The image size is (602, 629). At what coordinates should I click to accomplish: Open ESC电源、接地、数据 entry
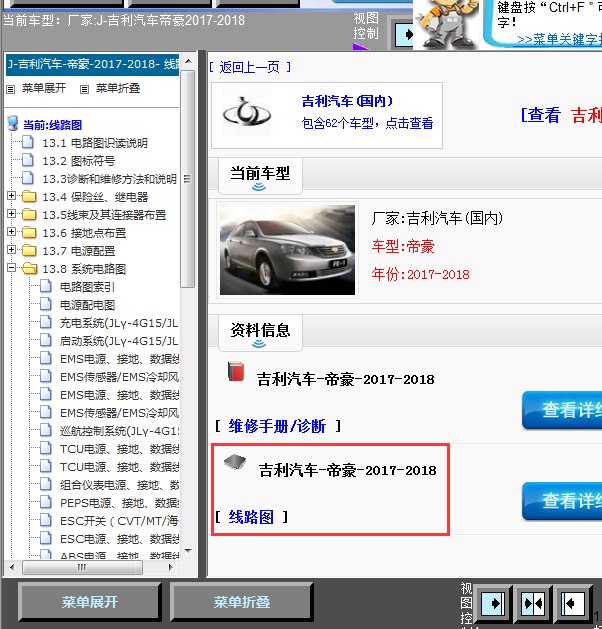point(119,539)
